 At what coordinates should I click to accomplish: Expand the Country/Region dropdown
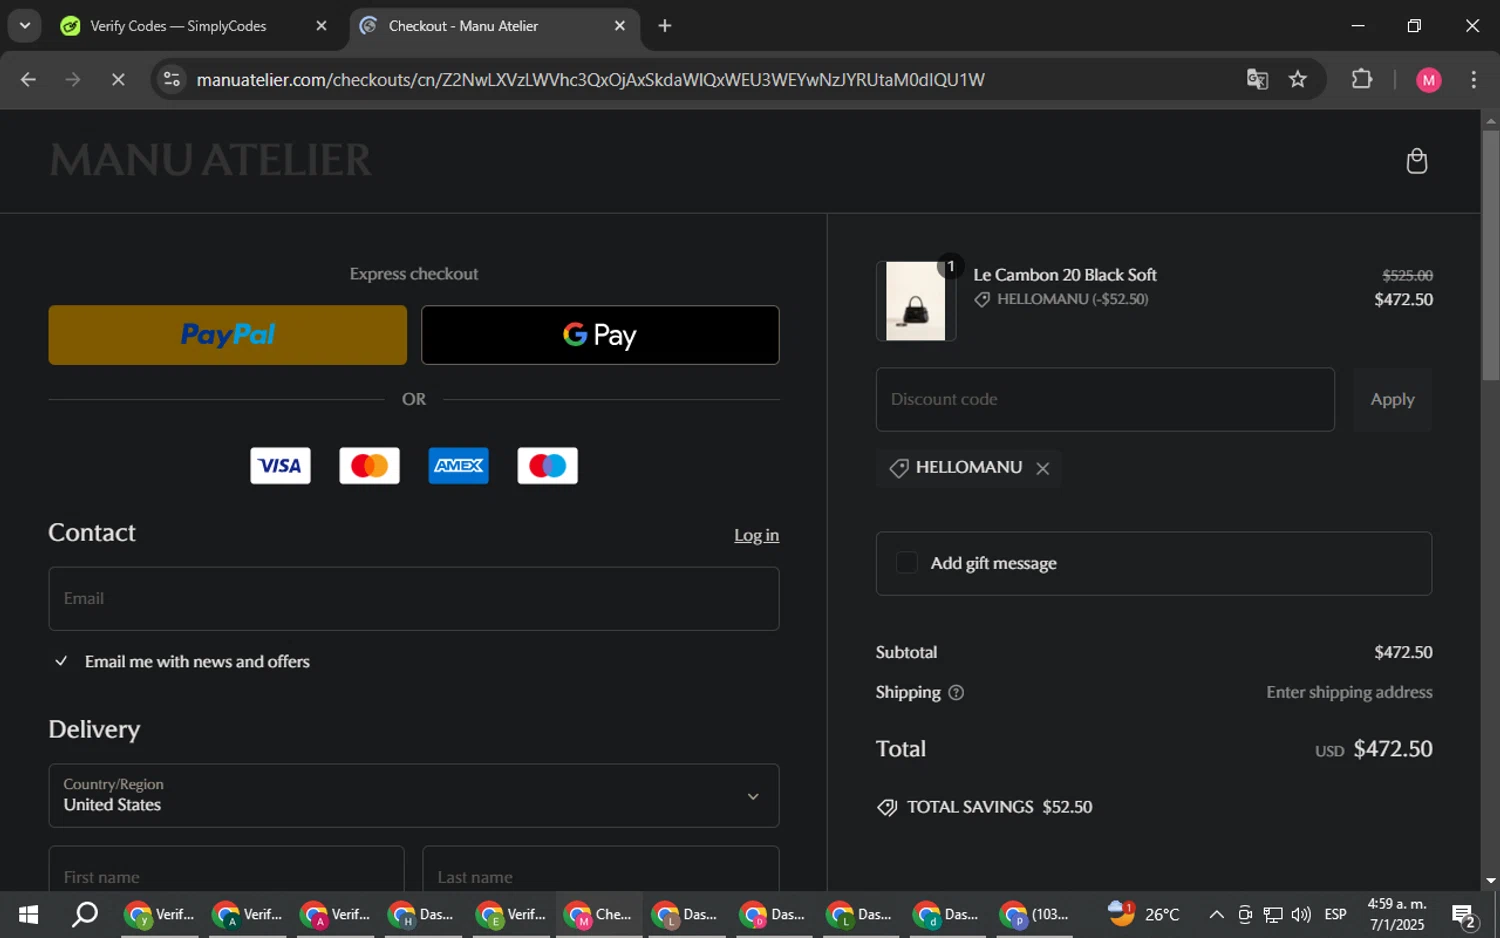(x=413, y=795)
